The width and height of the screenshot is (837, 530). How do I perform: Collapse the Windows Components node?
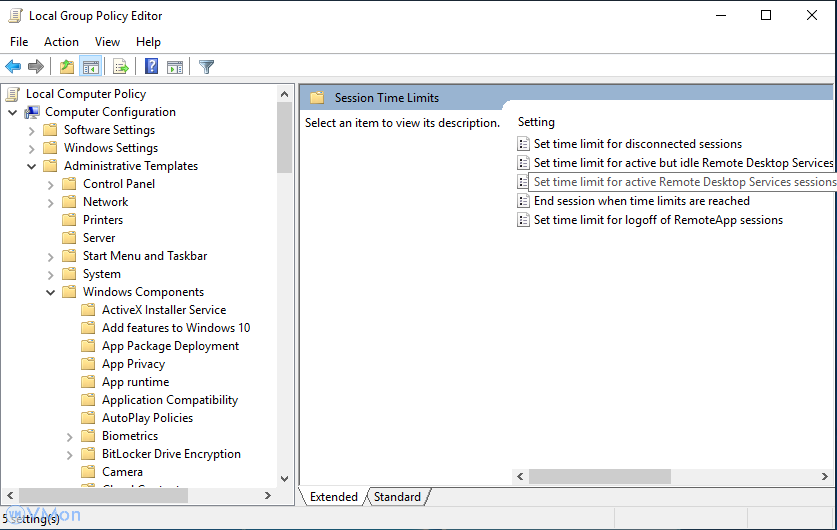[50, 292]
